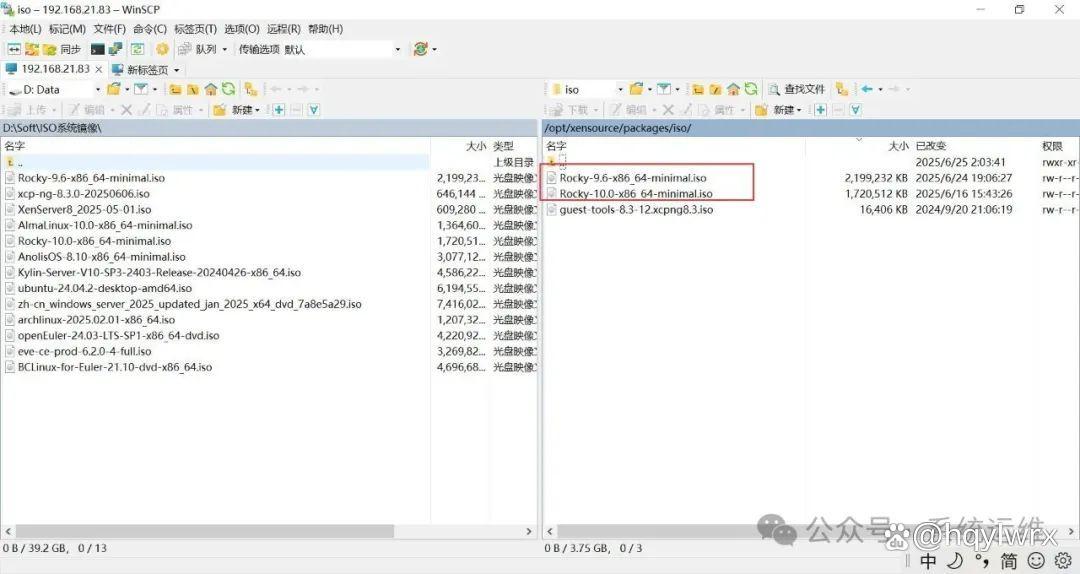
Task: Select xcp-ng-8.3.0-20250606.iso in local panel
Action: click(x=84, y=194)
